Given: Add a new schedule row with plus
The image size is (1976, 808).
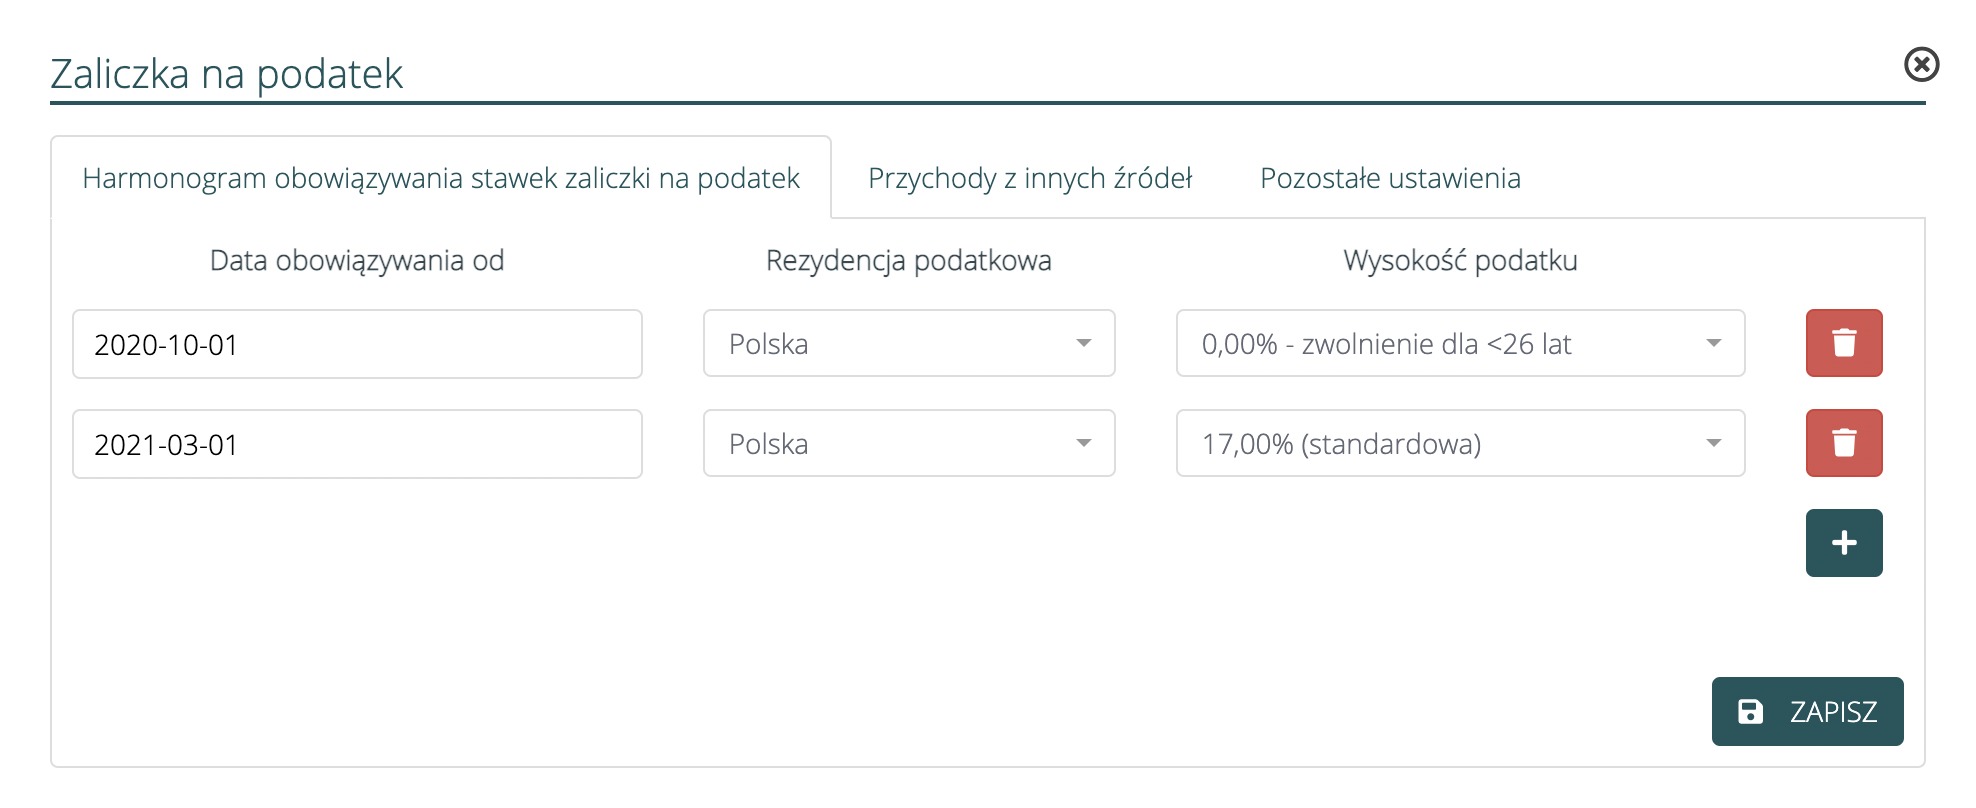Looking at the screenshot, I should click(1843, 543).
